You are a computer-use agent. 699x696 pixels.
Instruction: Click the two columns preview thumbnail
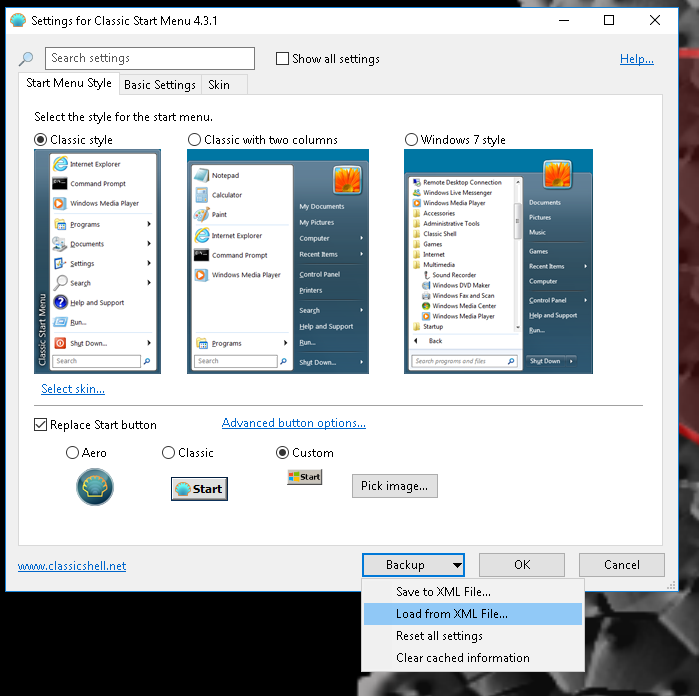(278, 262)
